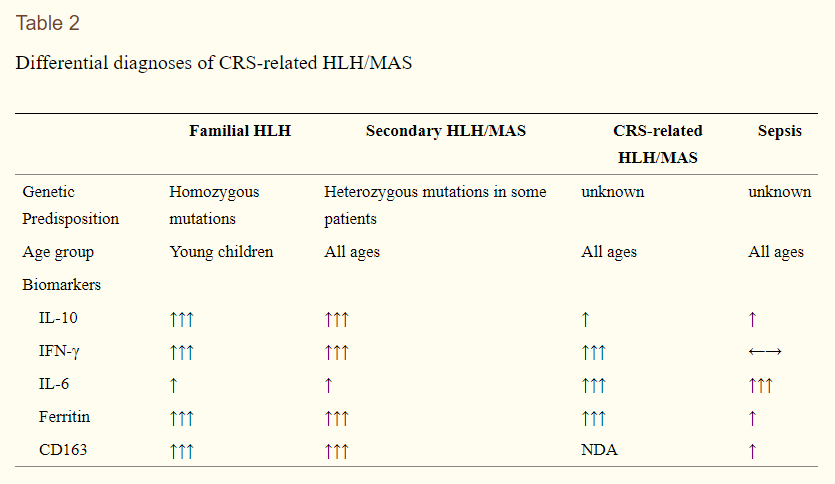Click the NDA cell in CD163 row
This screenshot has height=484, width=835.
(x=599, y=450)
